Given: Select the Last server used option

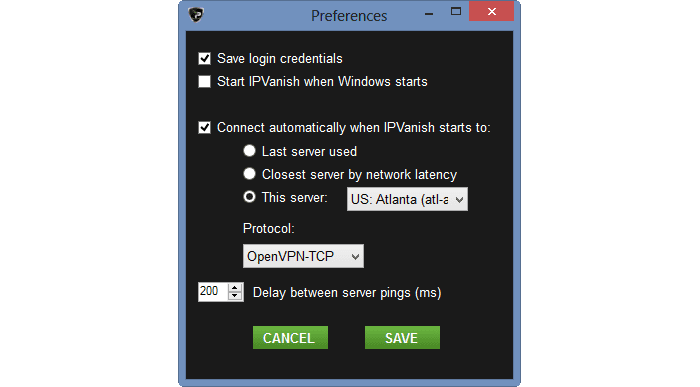Looking at the screenshot, I should pos(249,151).
